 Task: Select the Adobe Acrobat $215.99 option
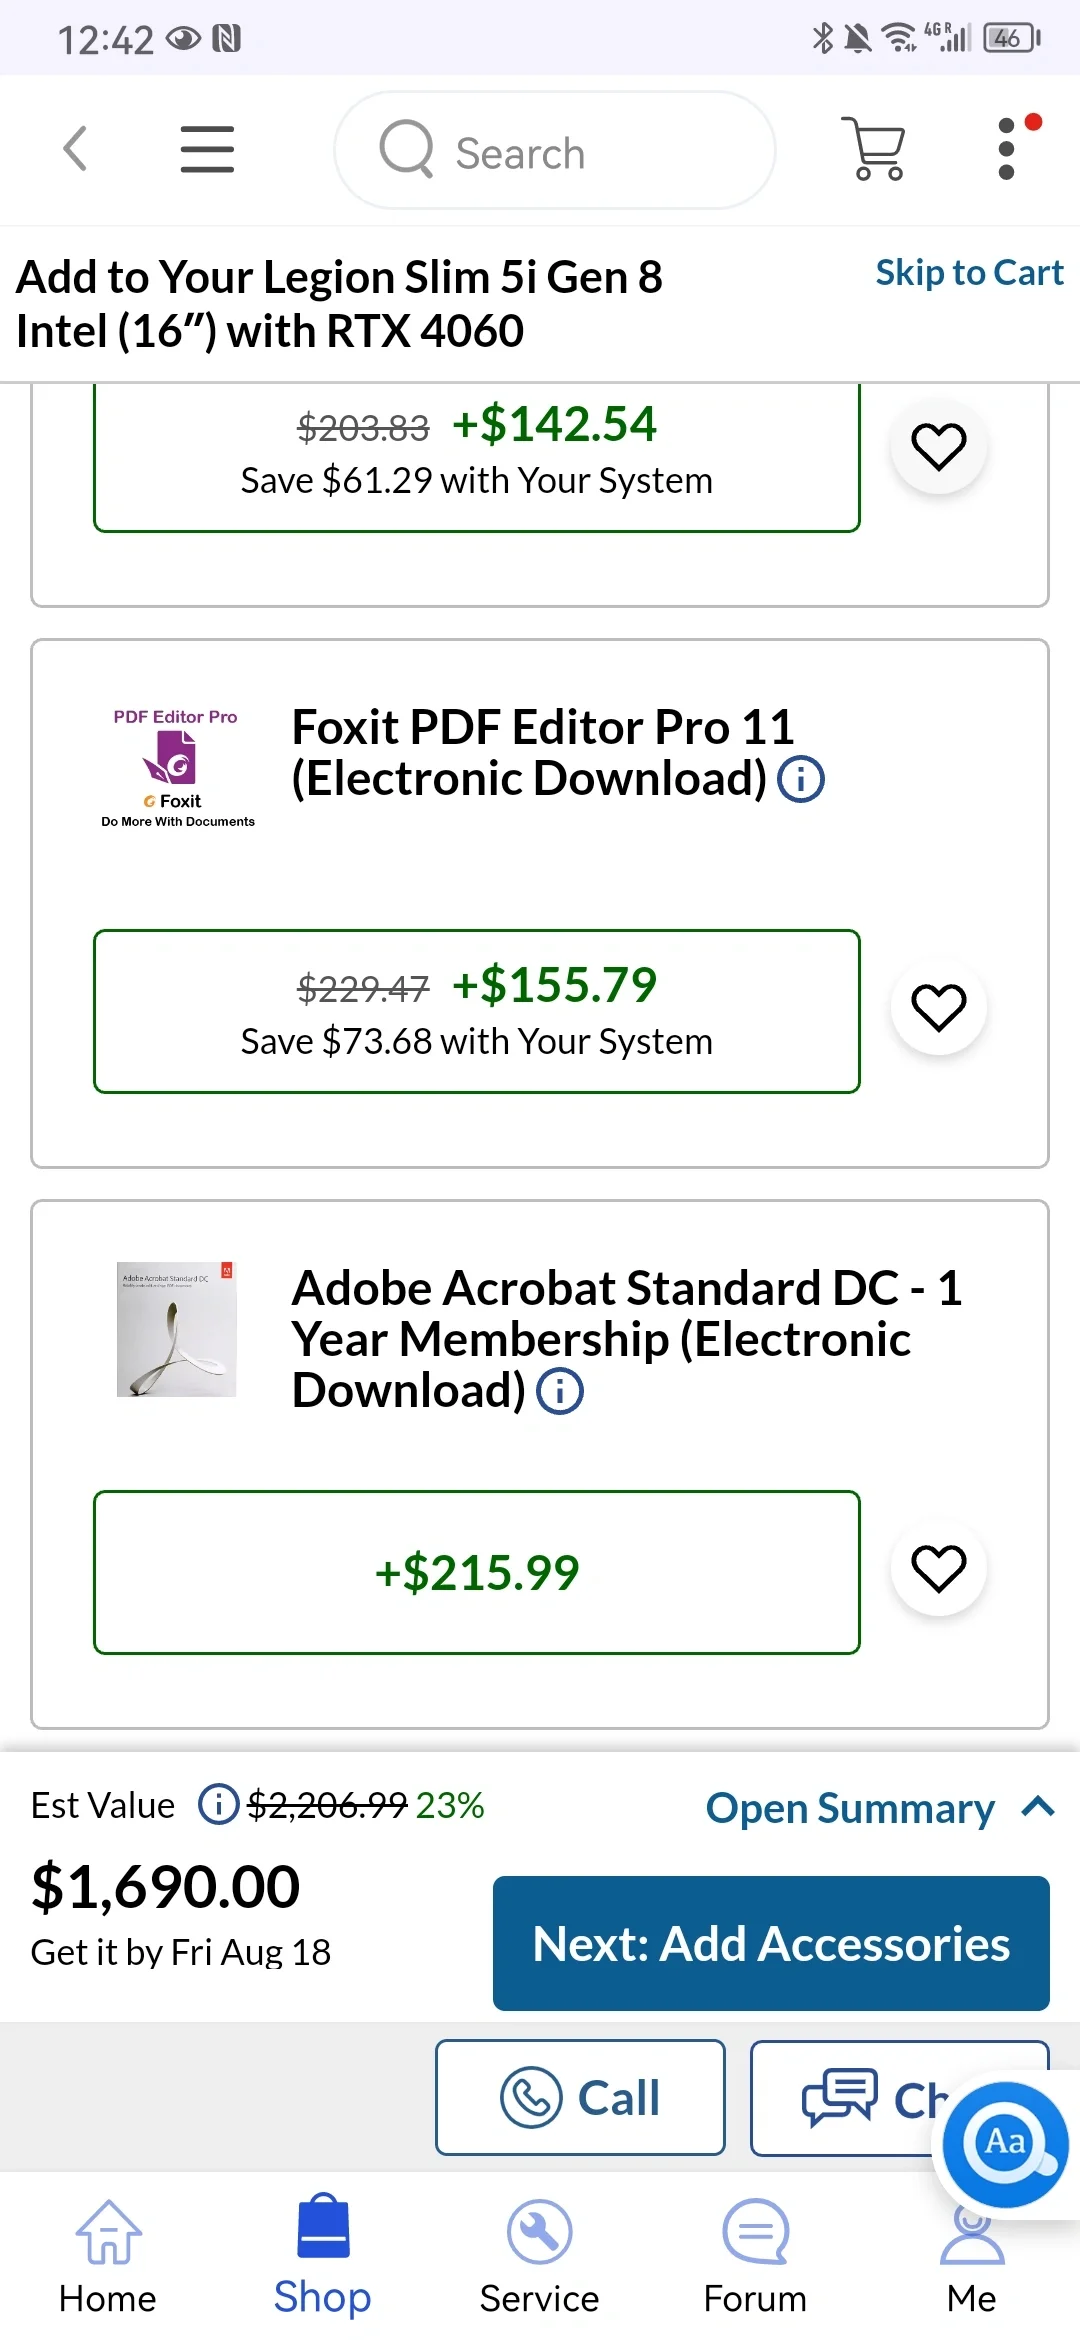pyautogui.click(x=476, y=1572)
